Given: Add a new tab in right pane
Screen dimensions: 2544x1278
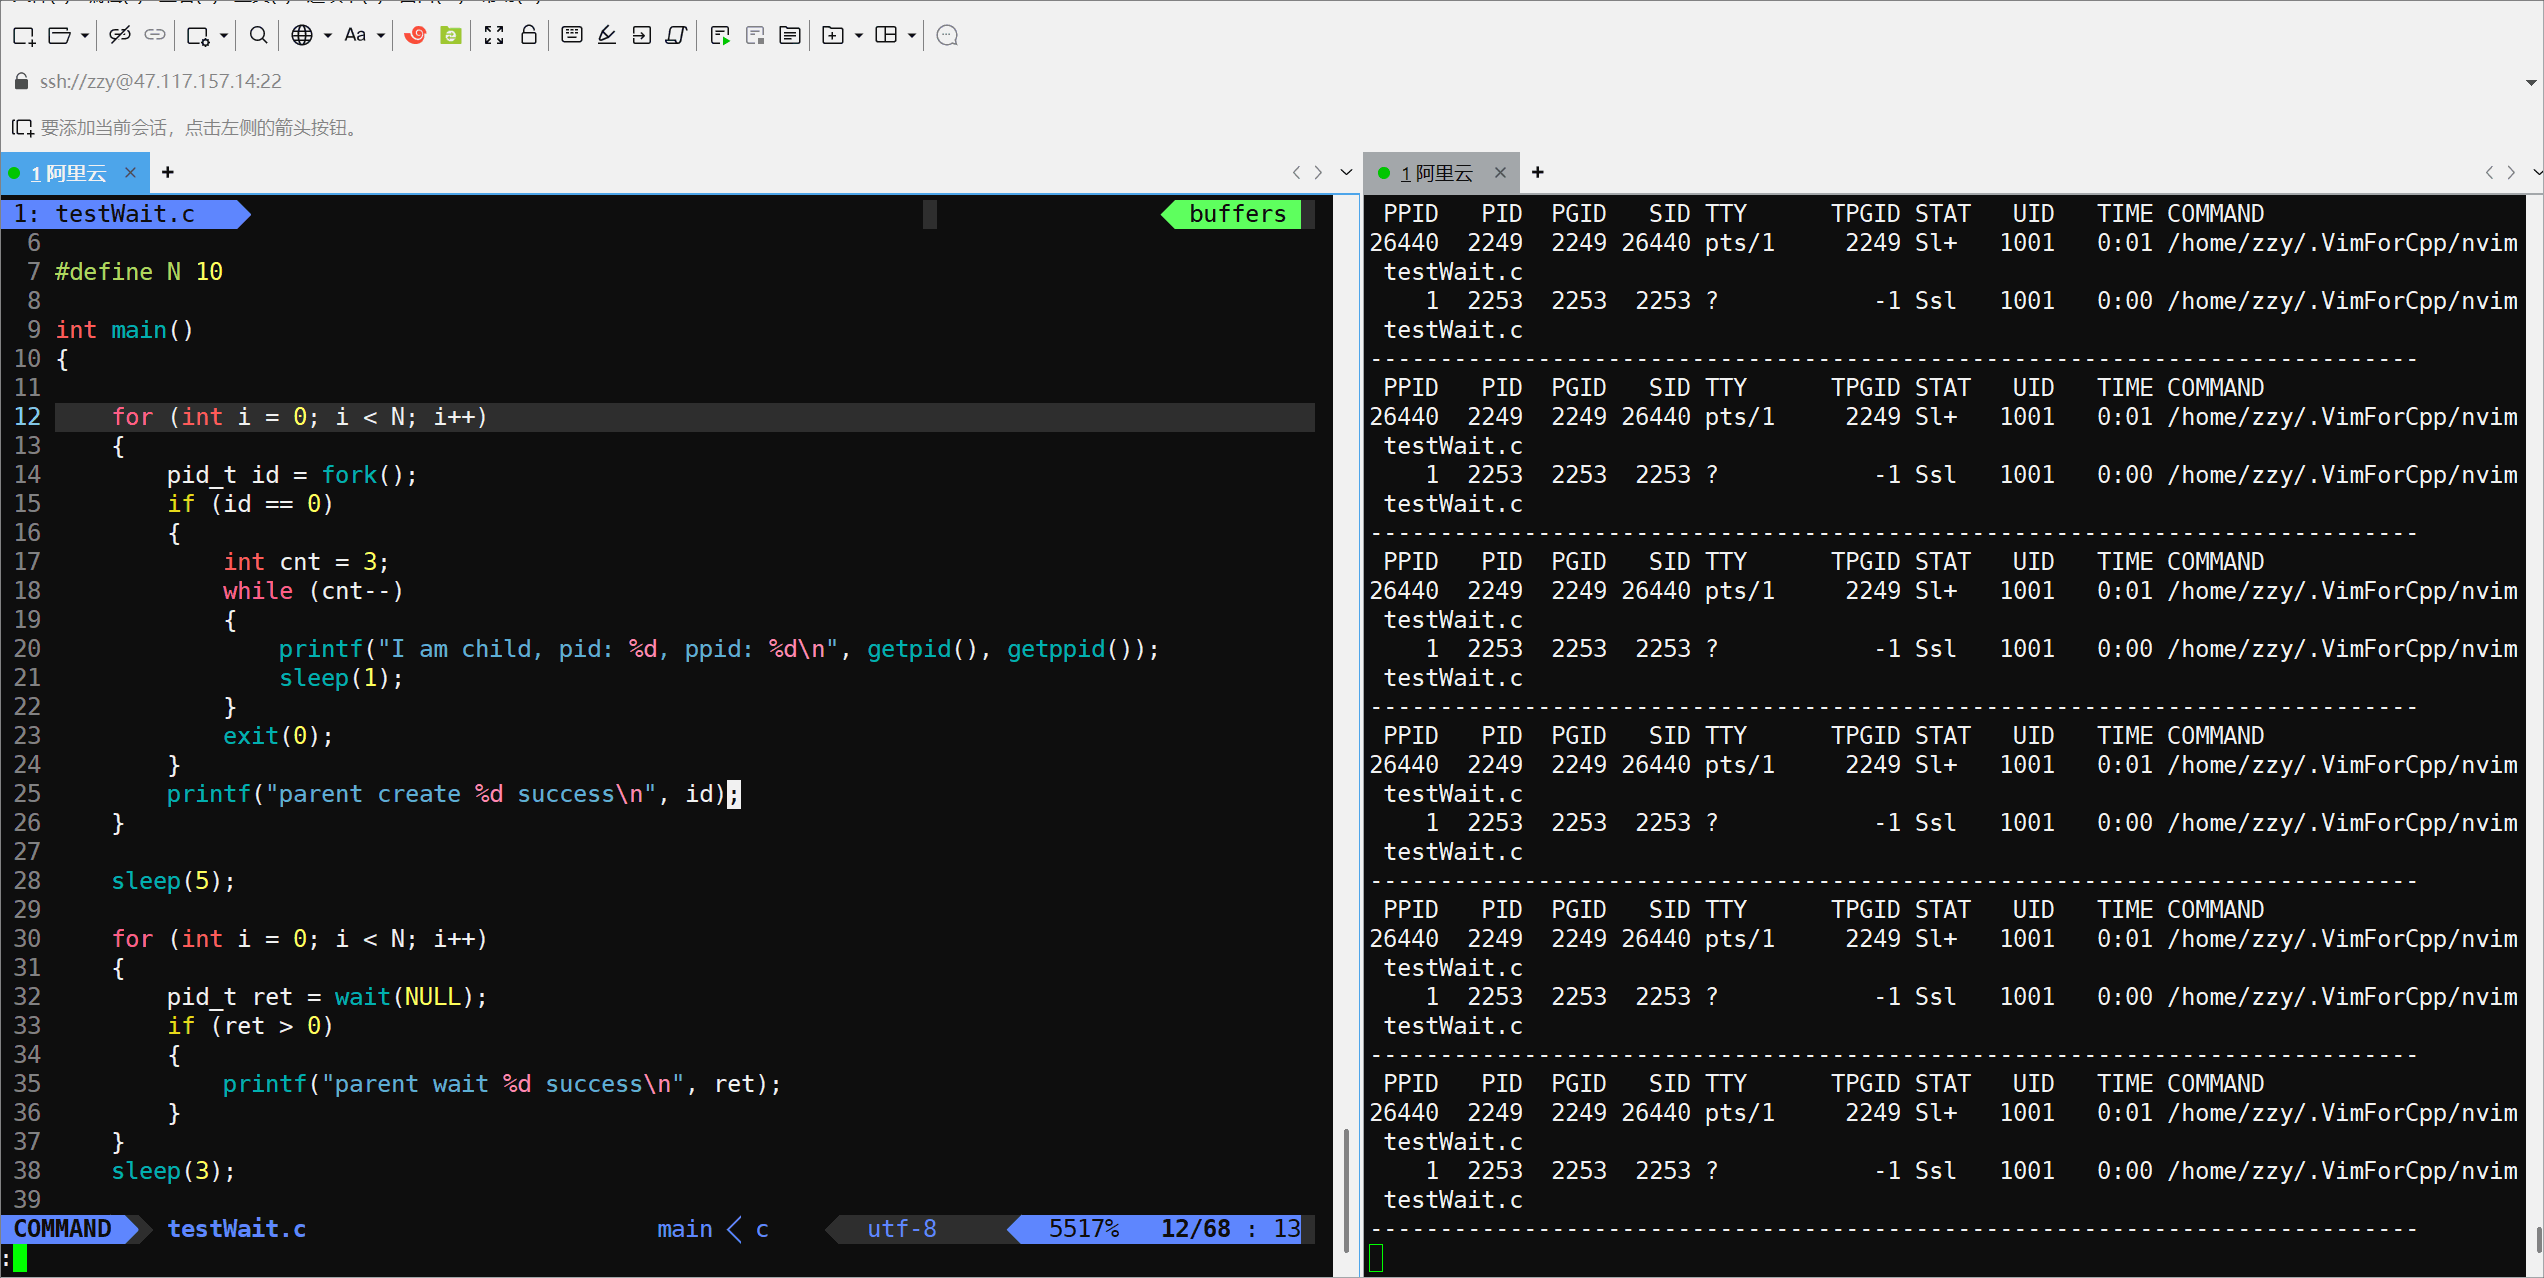Looking at the screenshot, I should 1538,172.
